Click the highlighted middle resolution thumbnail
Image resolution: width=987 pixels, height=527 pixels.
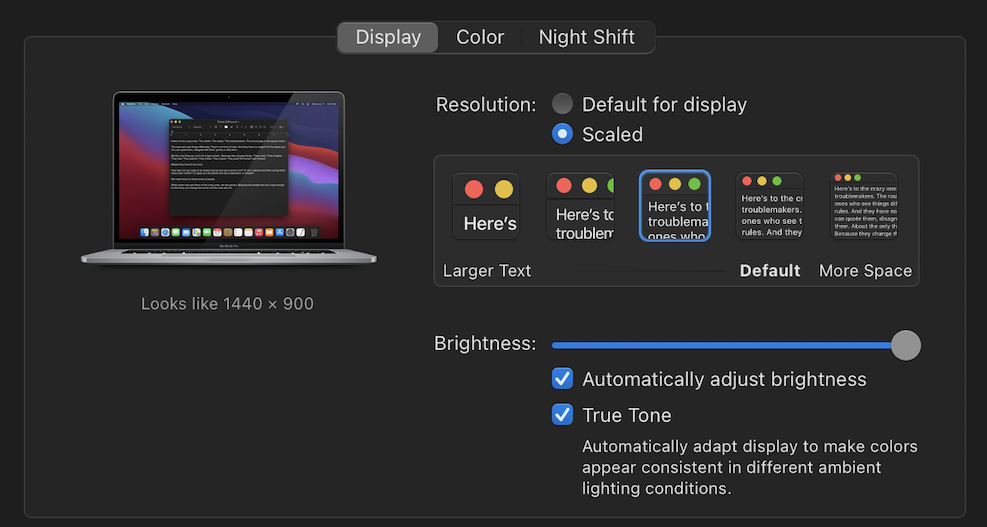click(675, 206)
